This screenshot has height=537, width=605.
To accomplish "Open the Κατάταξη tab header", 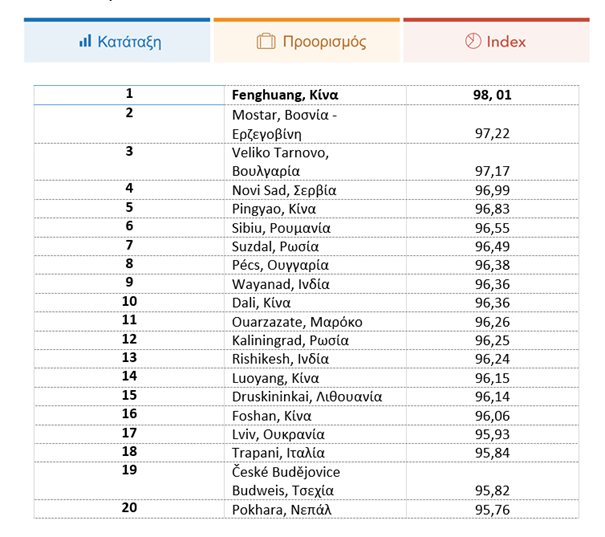I will click(117, 40).
